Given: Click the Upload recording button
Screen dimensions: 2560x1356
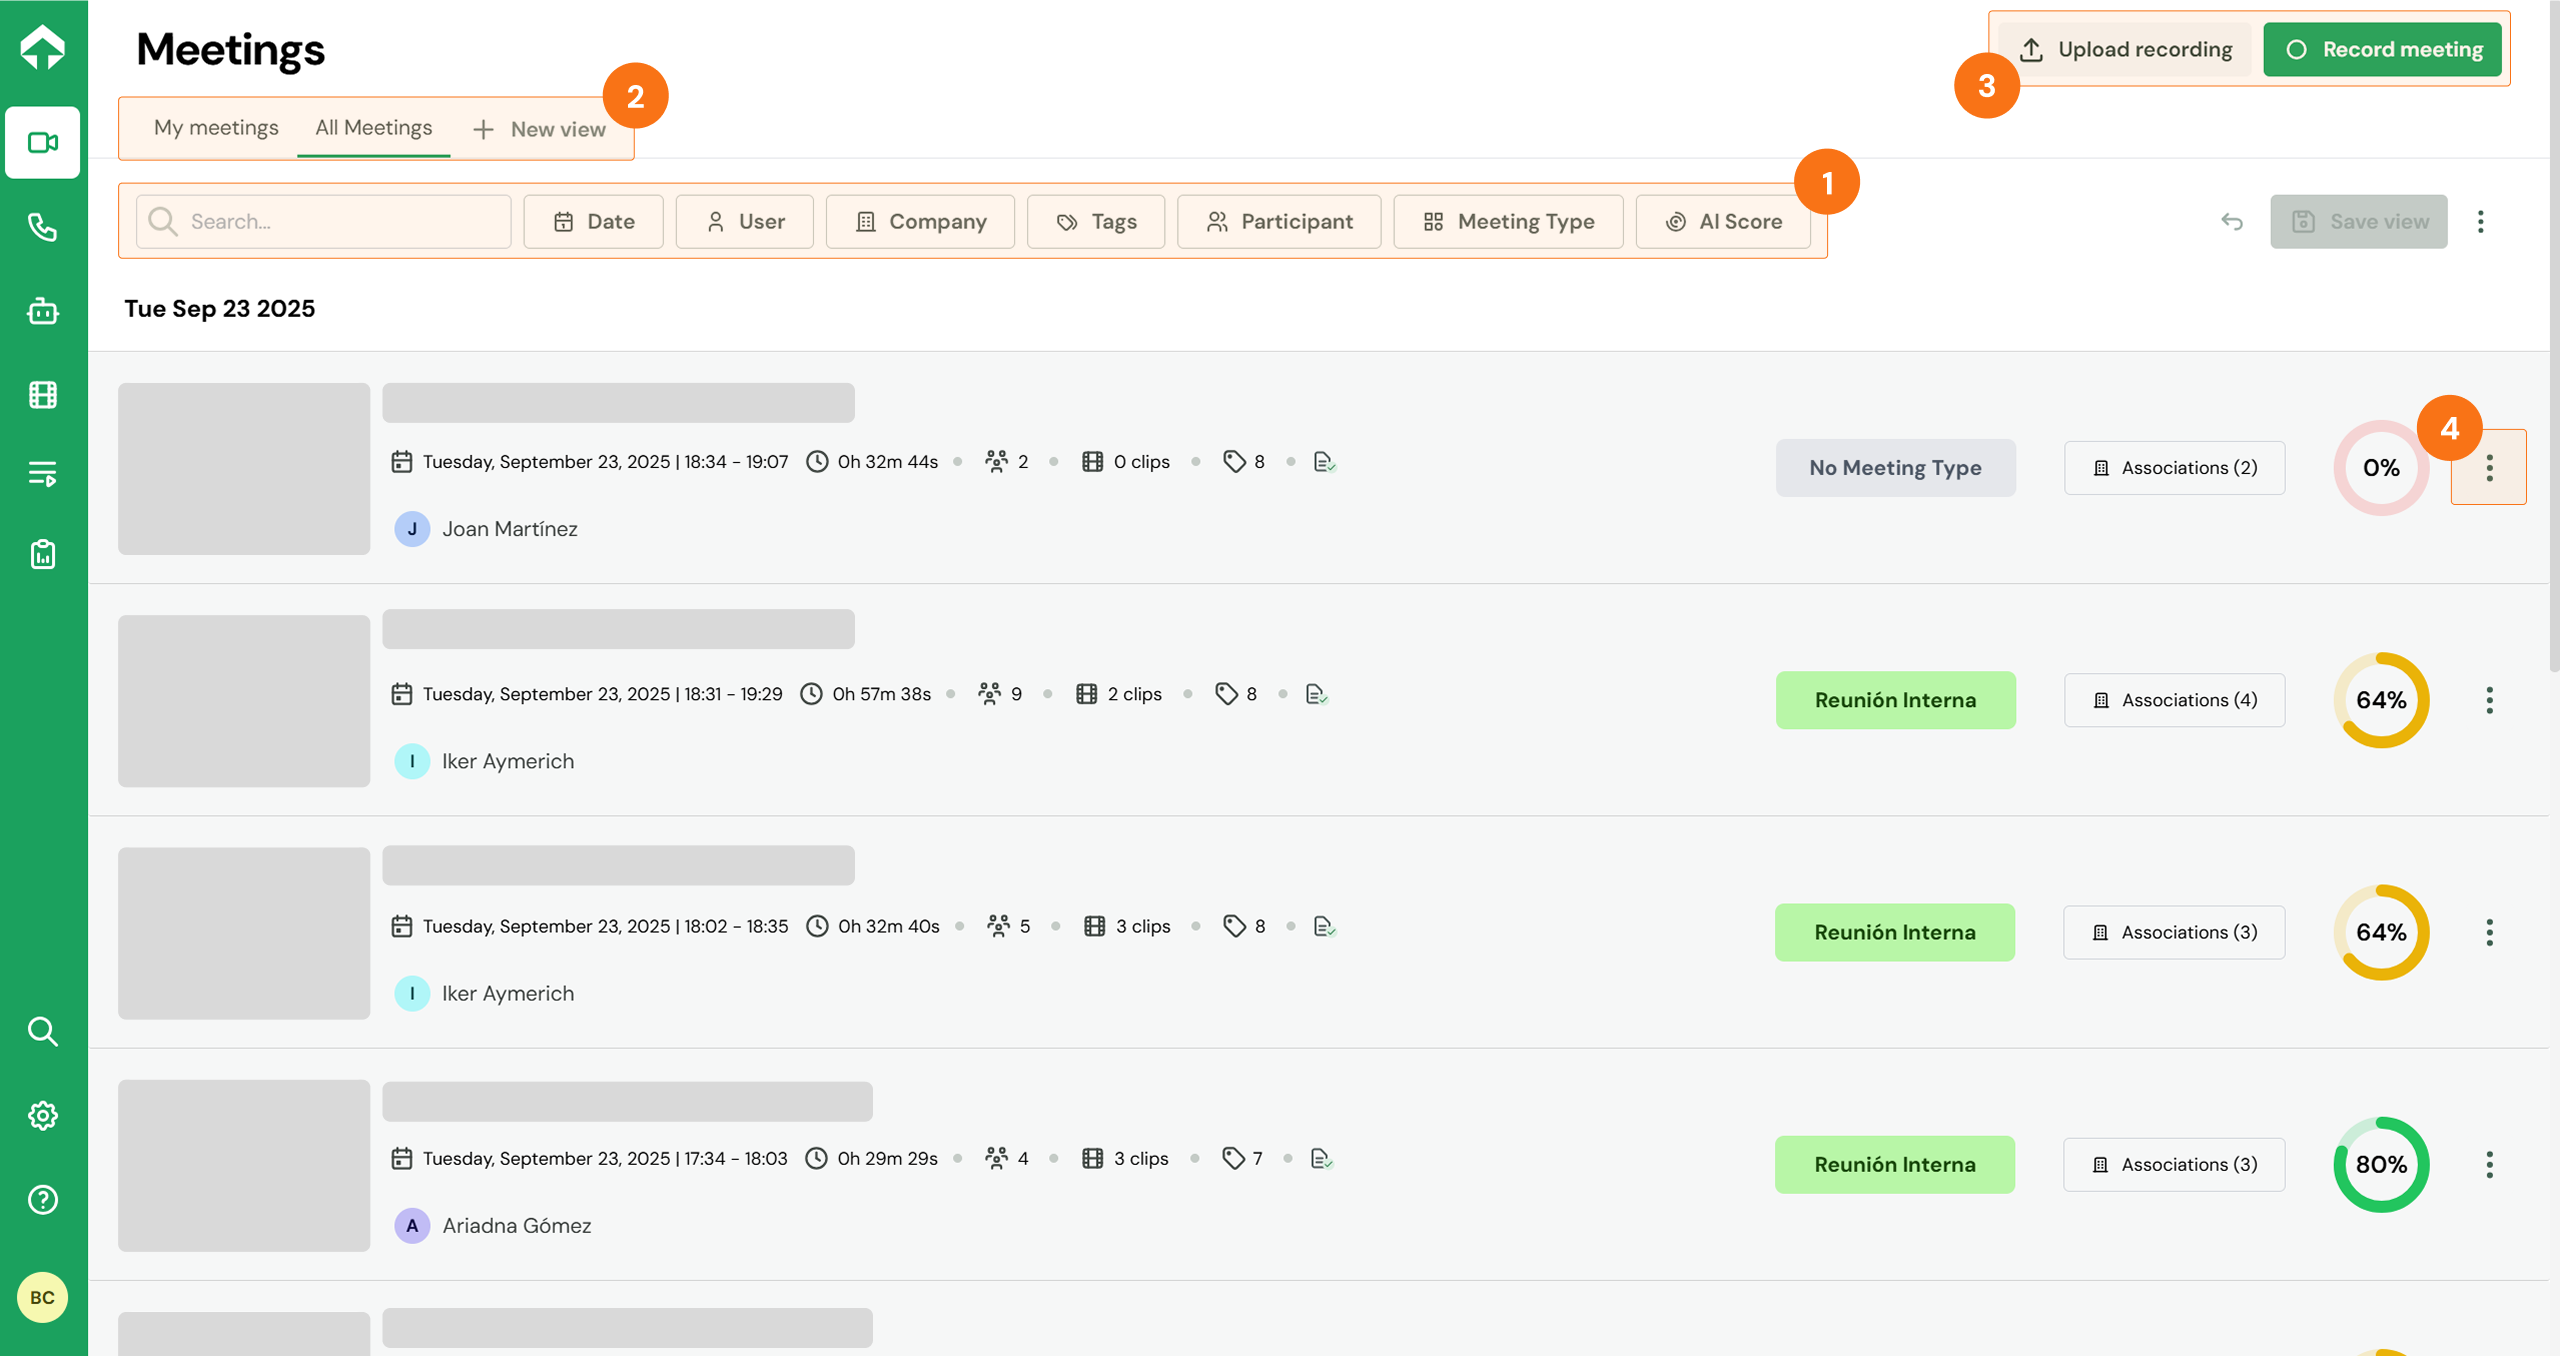Looking at the screenshot, I should (x=2126, y=49).
